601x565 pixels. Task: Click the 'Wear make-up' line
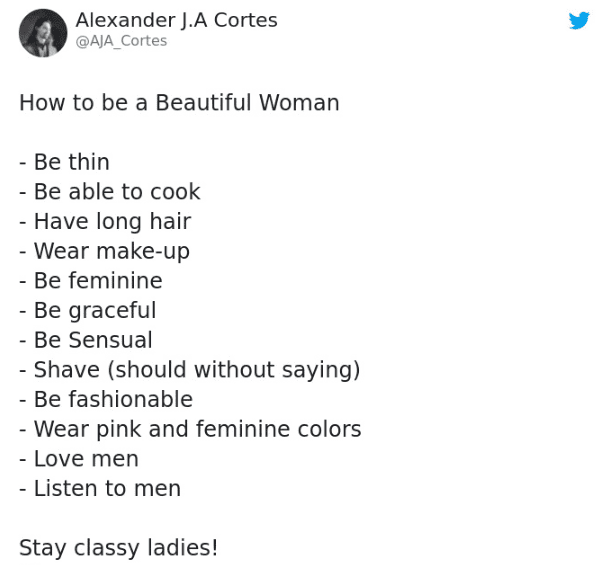(x=104, y=251)
